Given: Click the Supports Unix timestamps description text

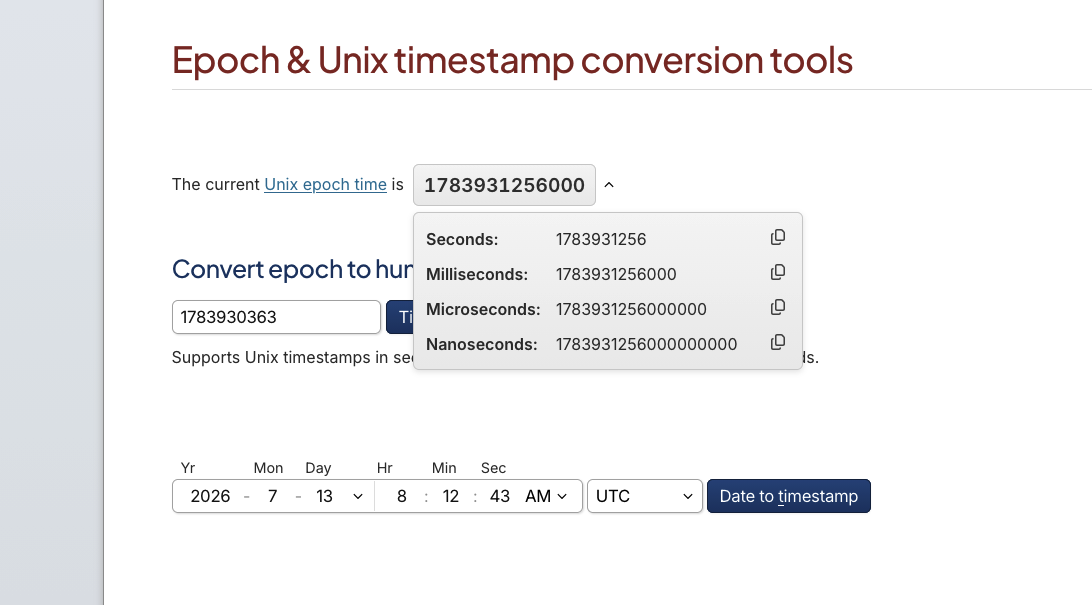Looking at the screenshot, I should click(x=292, y=357).
